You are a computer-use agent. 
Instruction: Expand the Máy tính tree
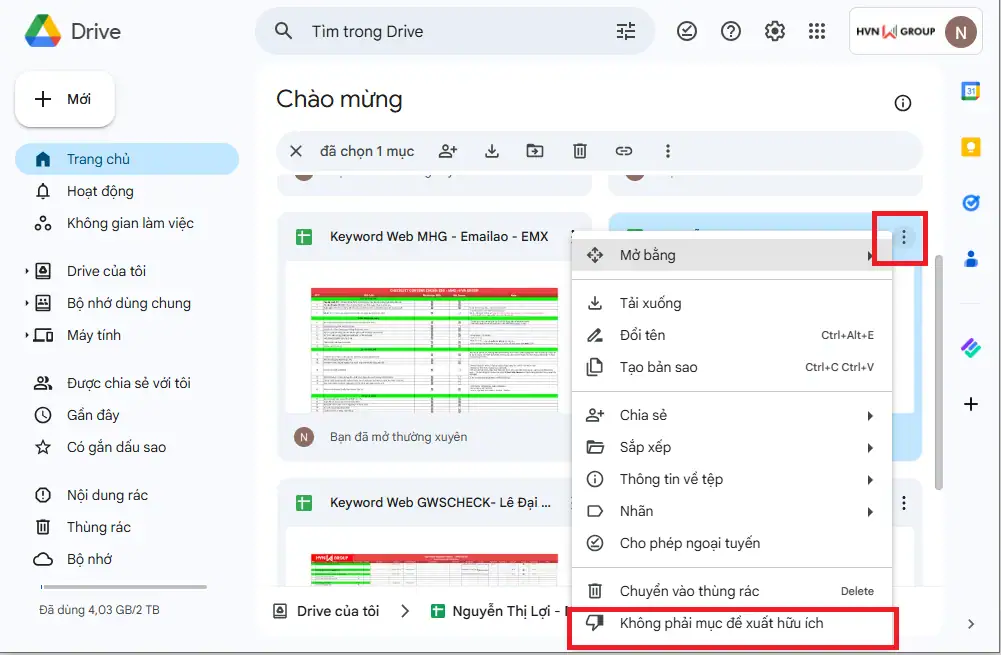[x=27, y=335]
